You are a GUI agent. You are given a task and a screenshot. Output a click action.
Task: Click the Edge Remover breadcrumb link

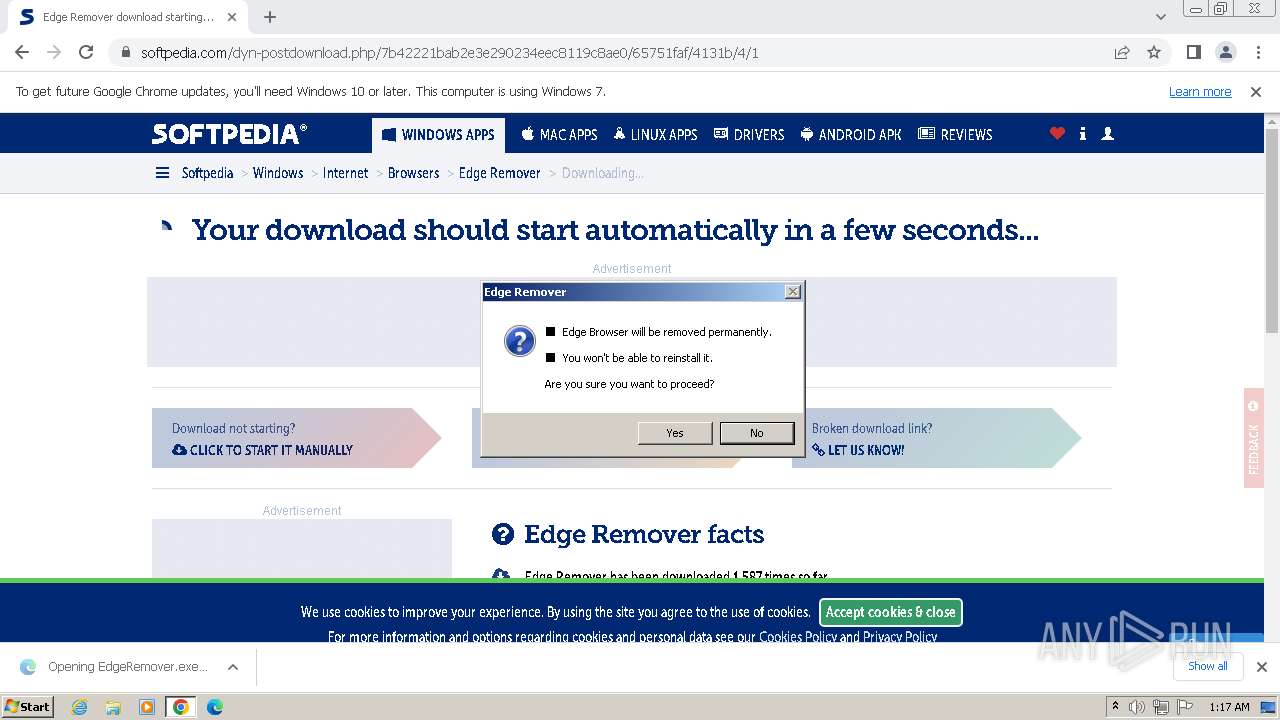tap(499, 173)
